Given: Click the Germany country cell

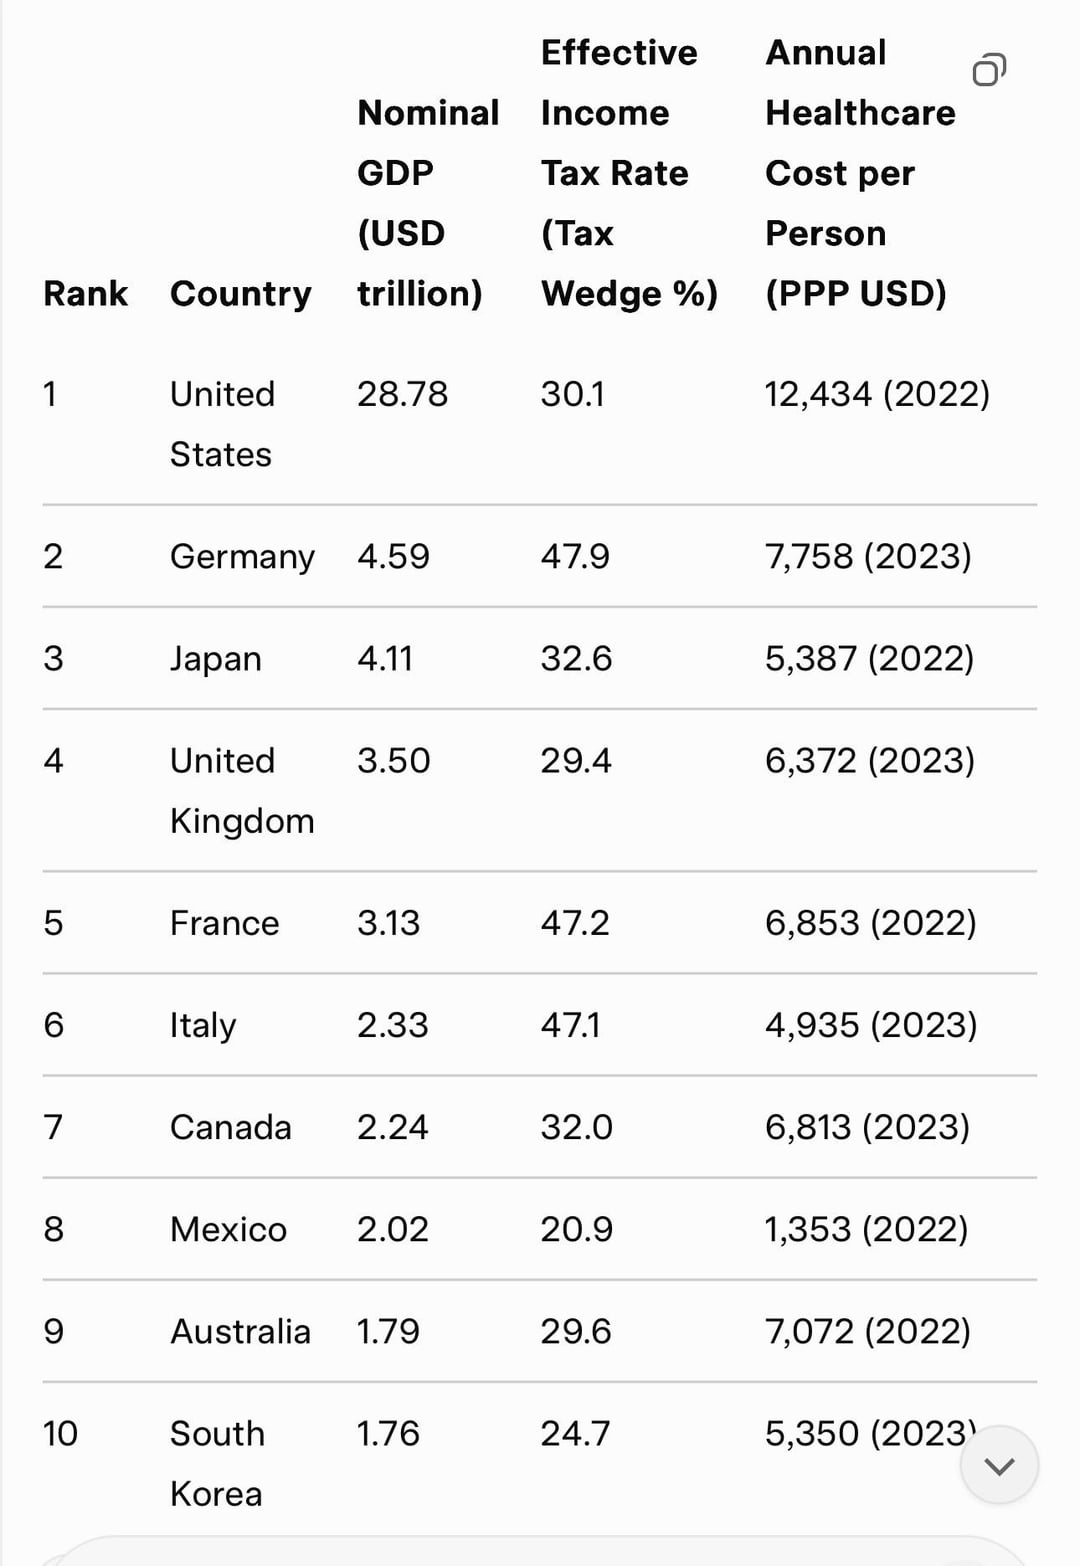Looking at the screenshot, I should click(x=242, y=556).
